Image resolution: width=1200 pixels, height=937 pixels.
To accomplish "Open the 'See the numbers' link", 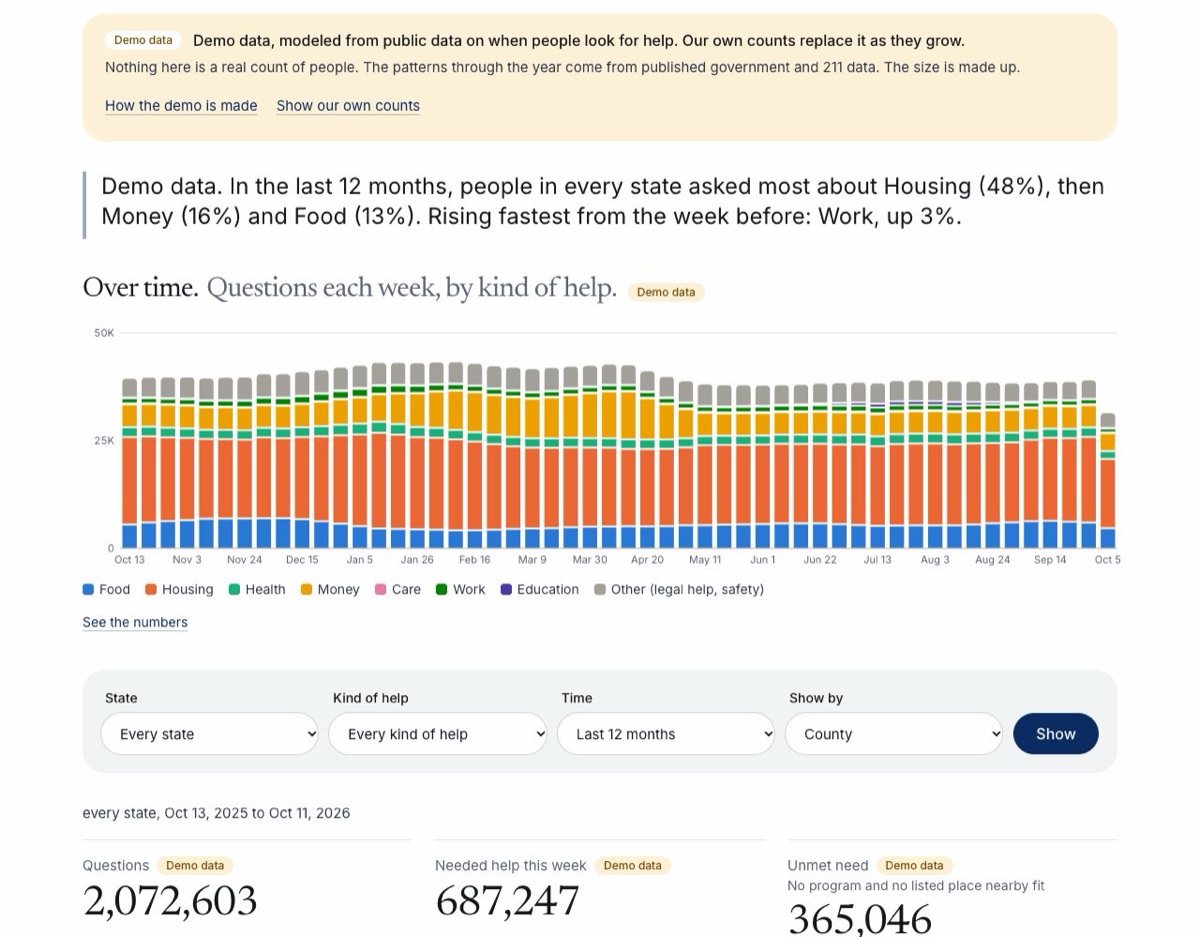I will 135,622.
